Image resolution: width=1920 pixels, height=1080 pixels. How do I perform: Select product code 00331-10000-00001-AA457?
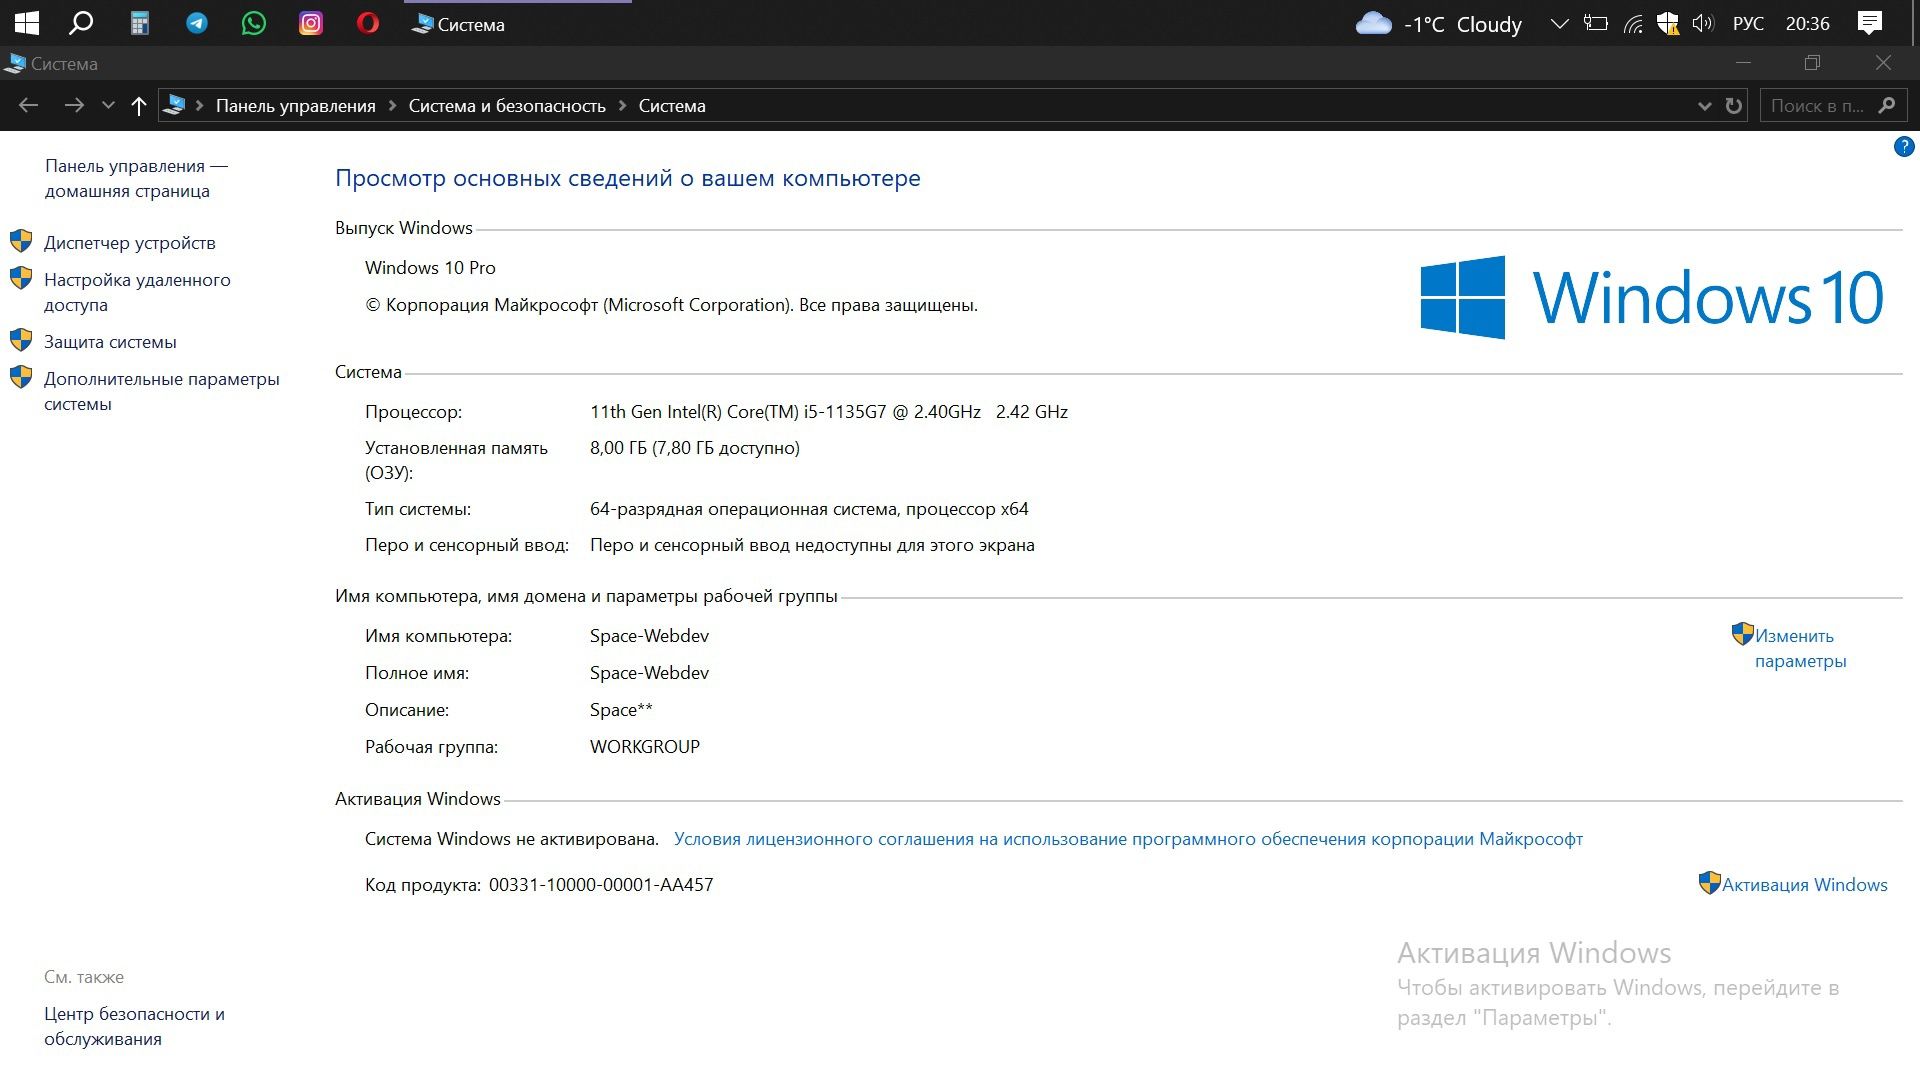pos(601,885)
